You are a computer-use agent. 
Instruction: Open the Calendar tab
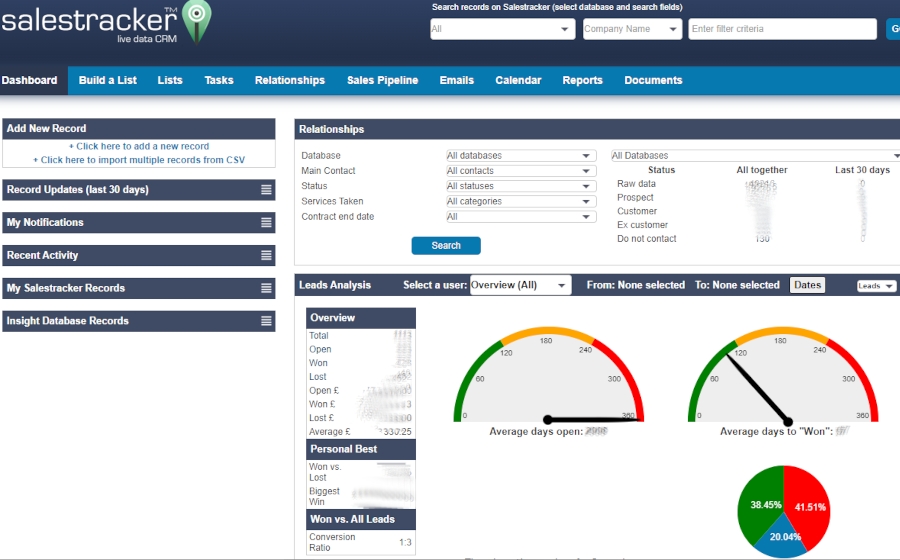tap(518, 80)
